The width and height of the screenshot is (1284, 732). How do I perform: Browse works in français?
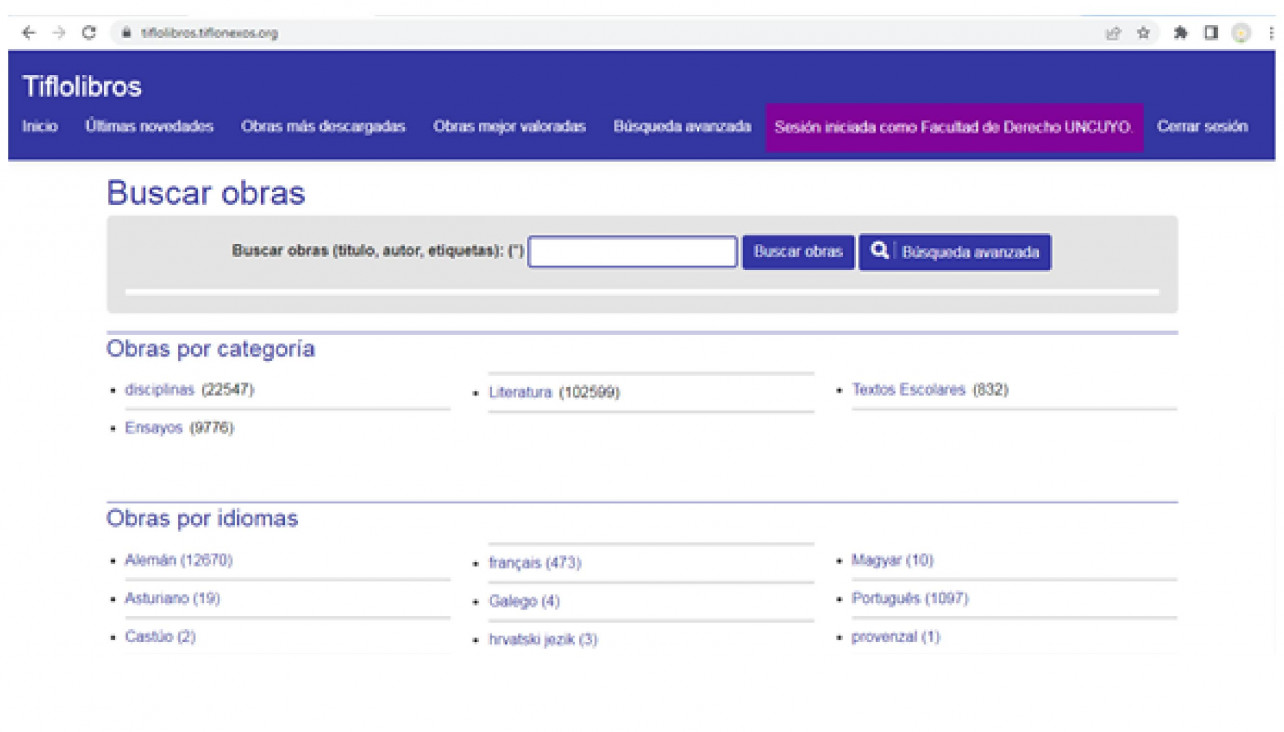coord(534,563)
